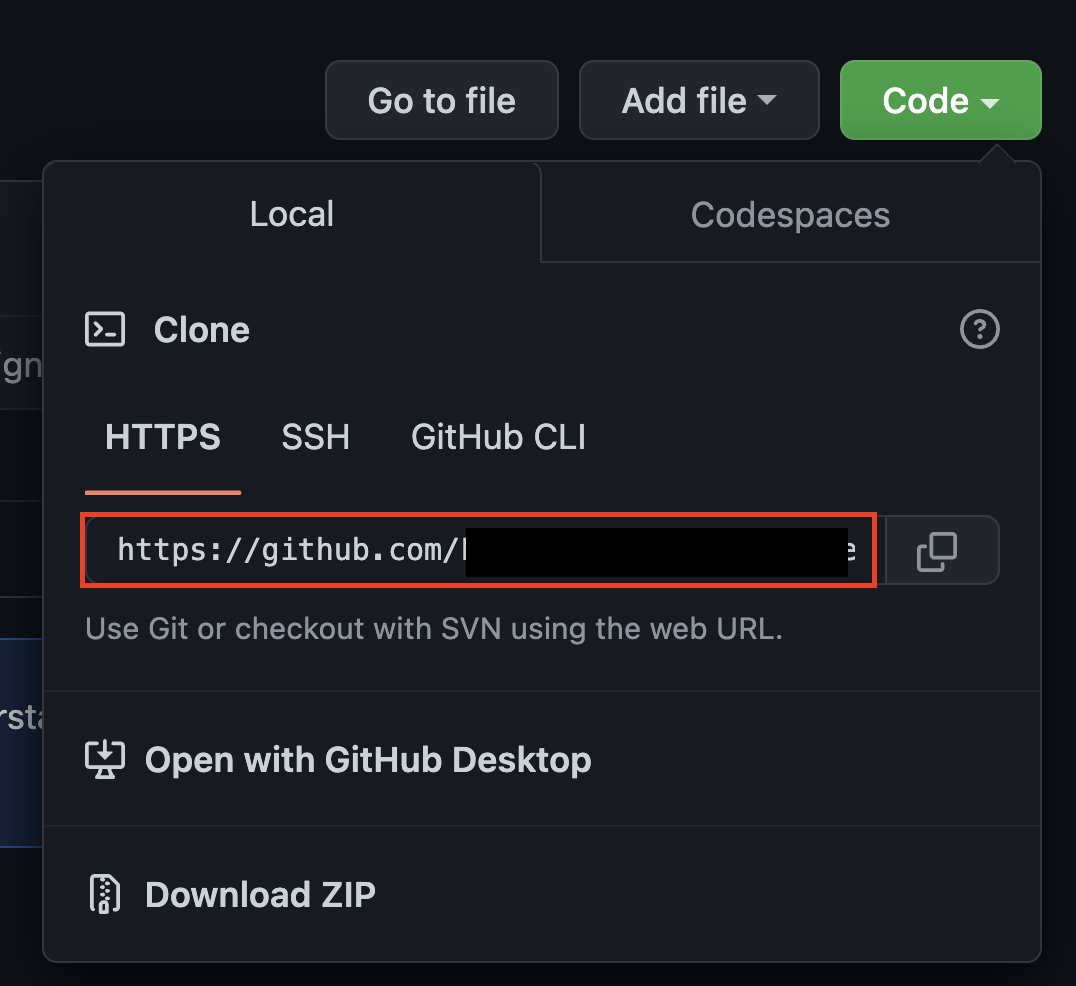Click the Add file caret arrow
Viewport: 1076px width, 986px height.
pos(767,100)
